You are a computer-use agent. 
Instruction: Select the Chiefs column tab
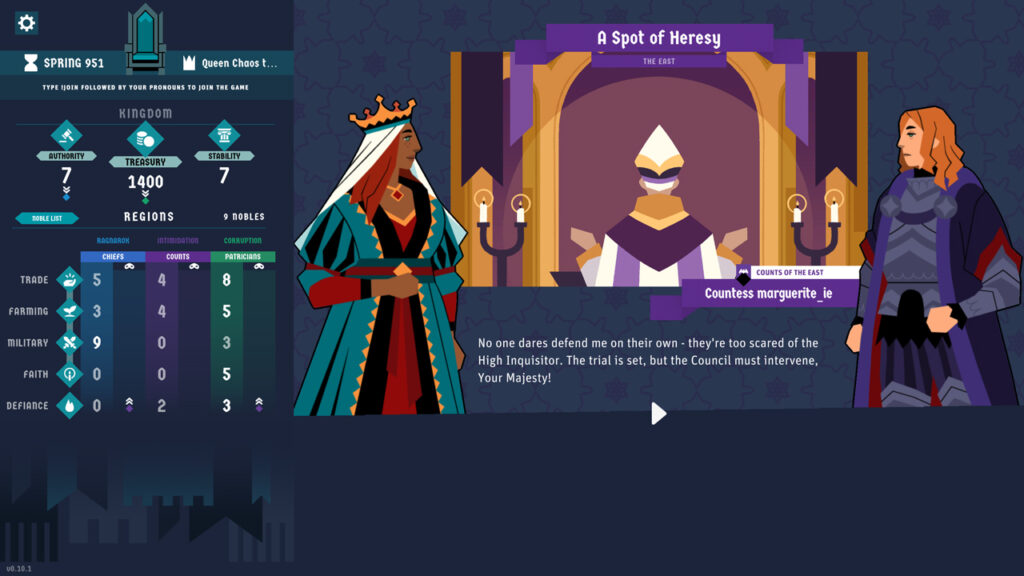pyautogui.click(x=113, y=257)
